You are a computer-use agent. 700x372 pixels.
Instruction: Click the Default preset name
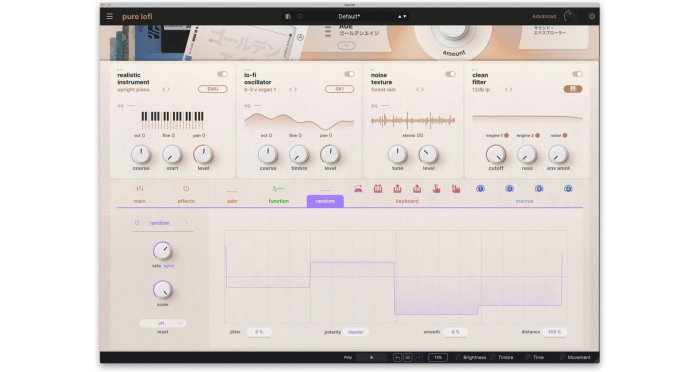tap(349, 17)
